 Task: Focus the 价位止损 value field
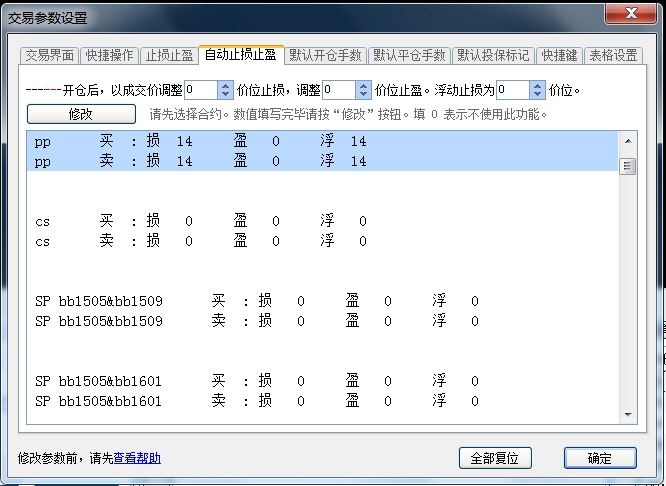pos(201,90)
